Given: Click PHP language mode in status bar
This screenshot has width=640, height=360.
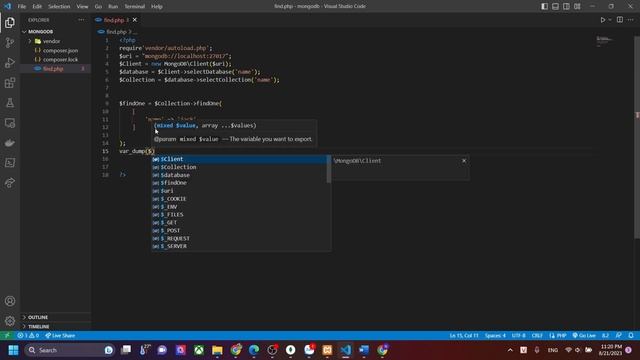Looking at the screenshot, I should [x=558, y=336].
